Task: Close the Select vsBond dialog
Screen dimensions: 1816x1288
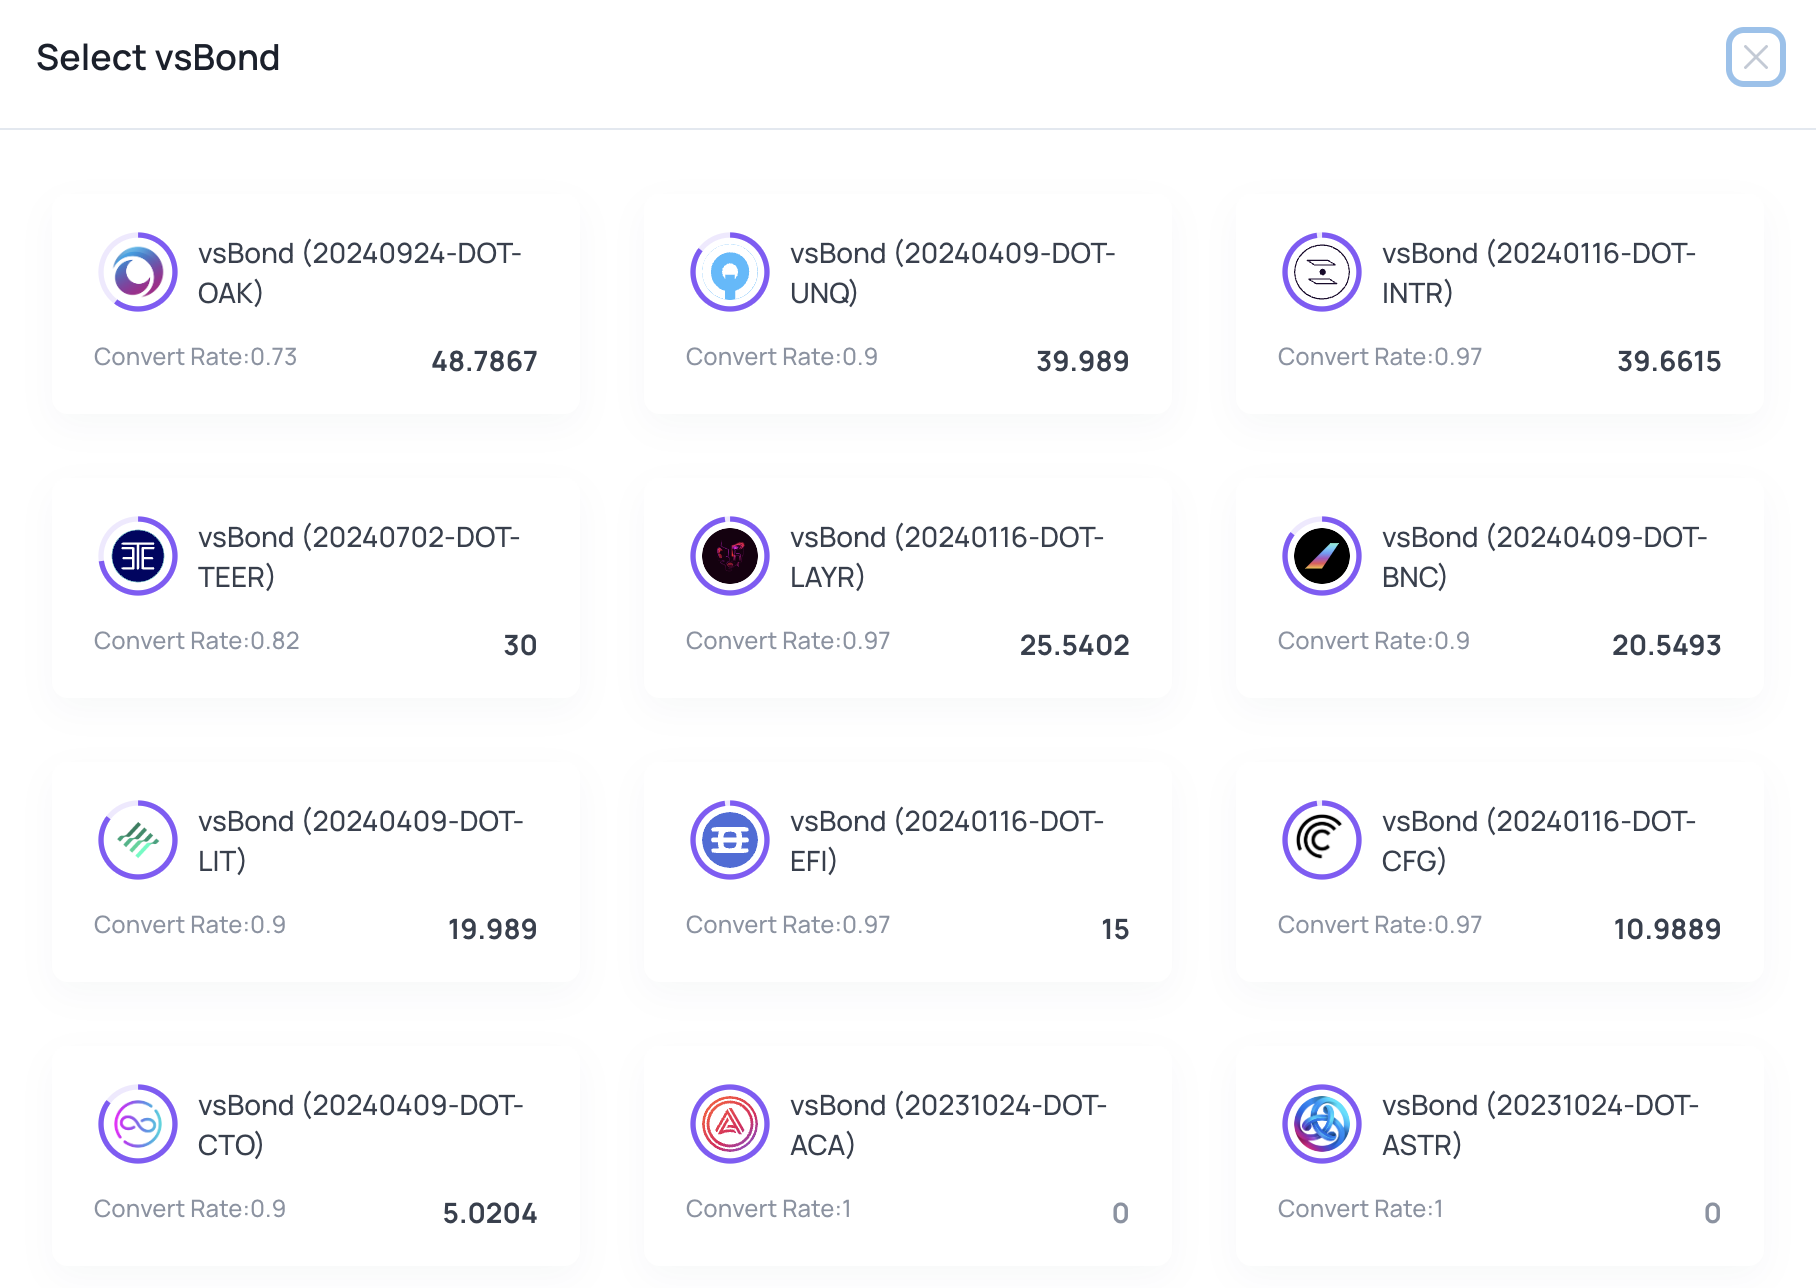Action: tap(1755, 57)
